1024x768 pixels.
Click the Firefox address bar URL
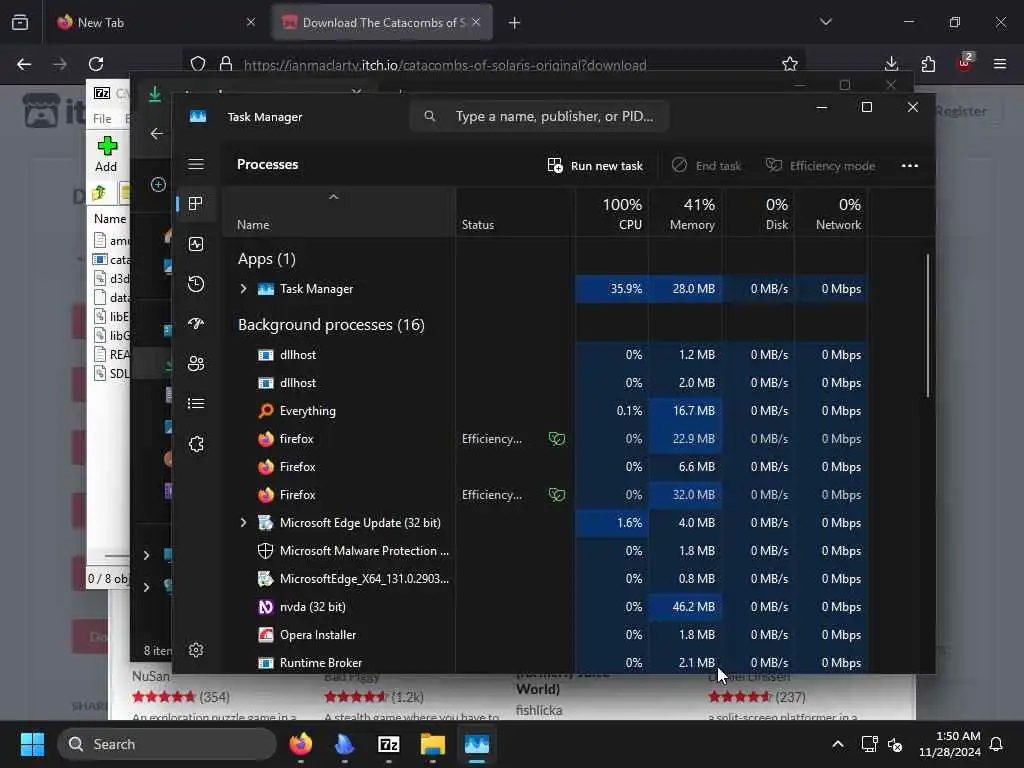tap(445, 65)
